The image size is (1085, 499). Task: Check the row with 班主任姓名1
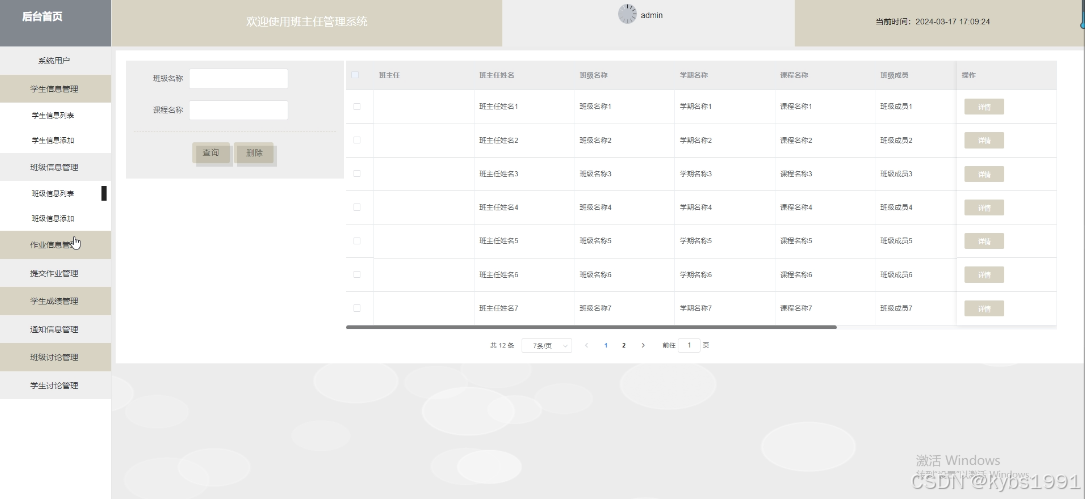(357, 107)
